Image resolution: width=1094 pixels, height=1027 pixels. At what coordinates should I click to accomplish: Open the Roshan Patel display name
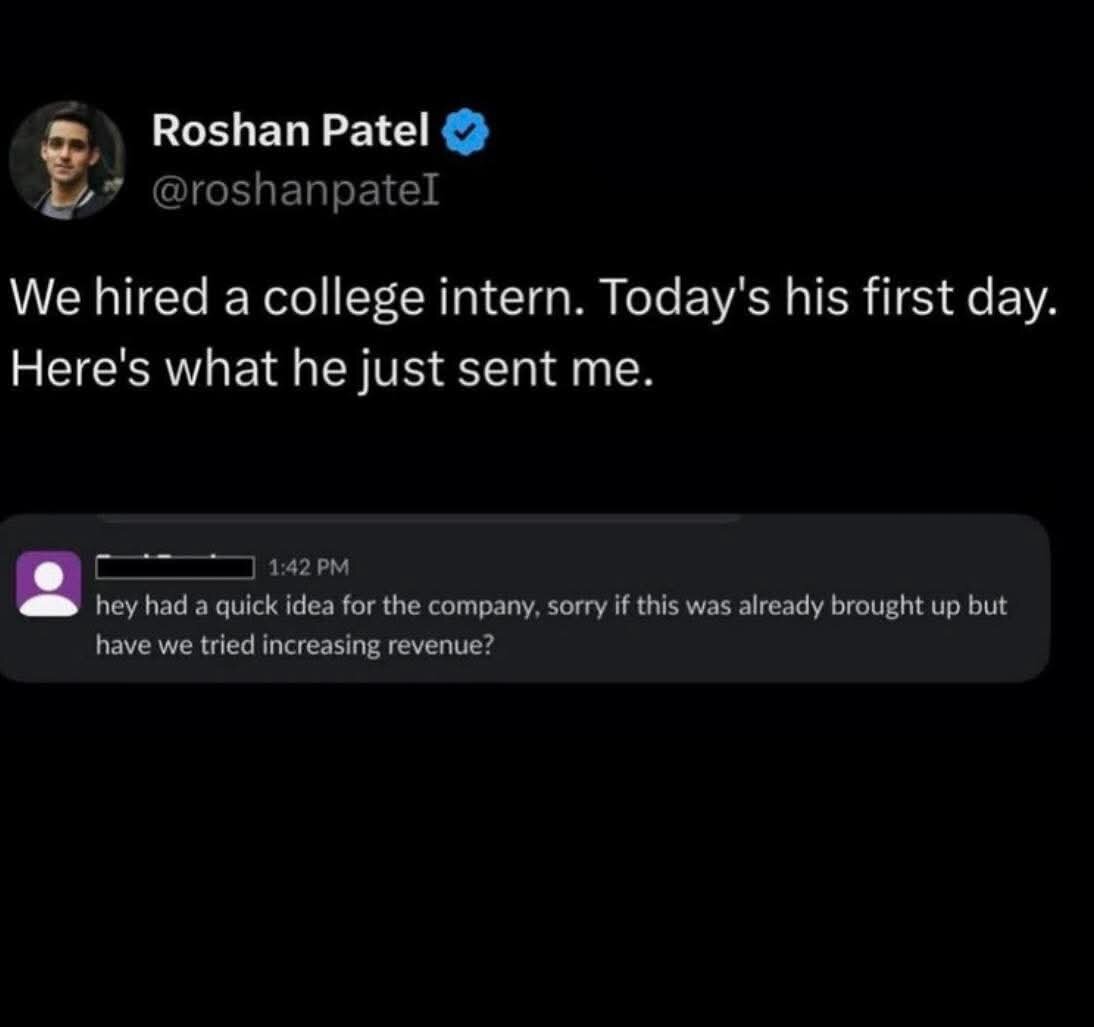tap(291, 130)
